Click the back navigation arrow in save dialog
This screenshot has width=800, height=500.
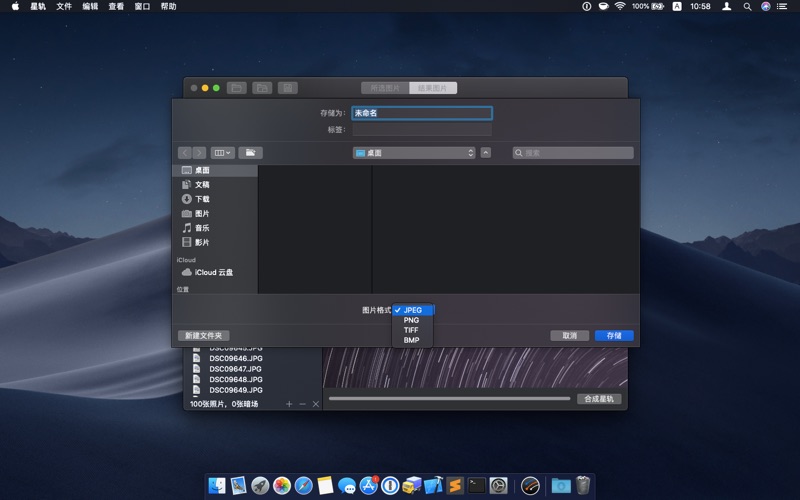coord(185,153)
